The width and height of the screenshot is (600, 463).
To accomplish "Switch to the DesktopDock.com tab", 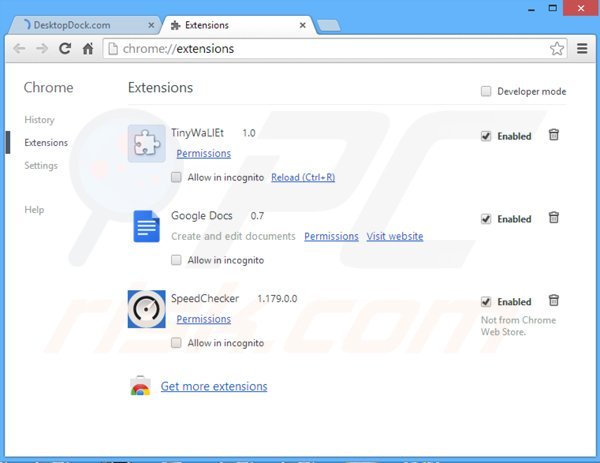I will [x=80, y=22].
